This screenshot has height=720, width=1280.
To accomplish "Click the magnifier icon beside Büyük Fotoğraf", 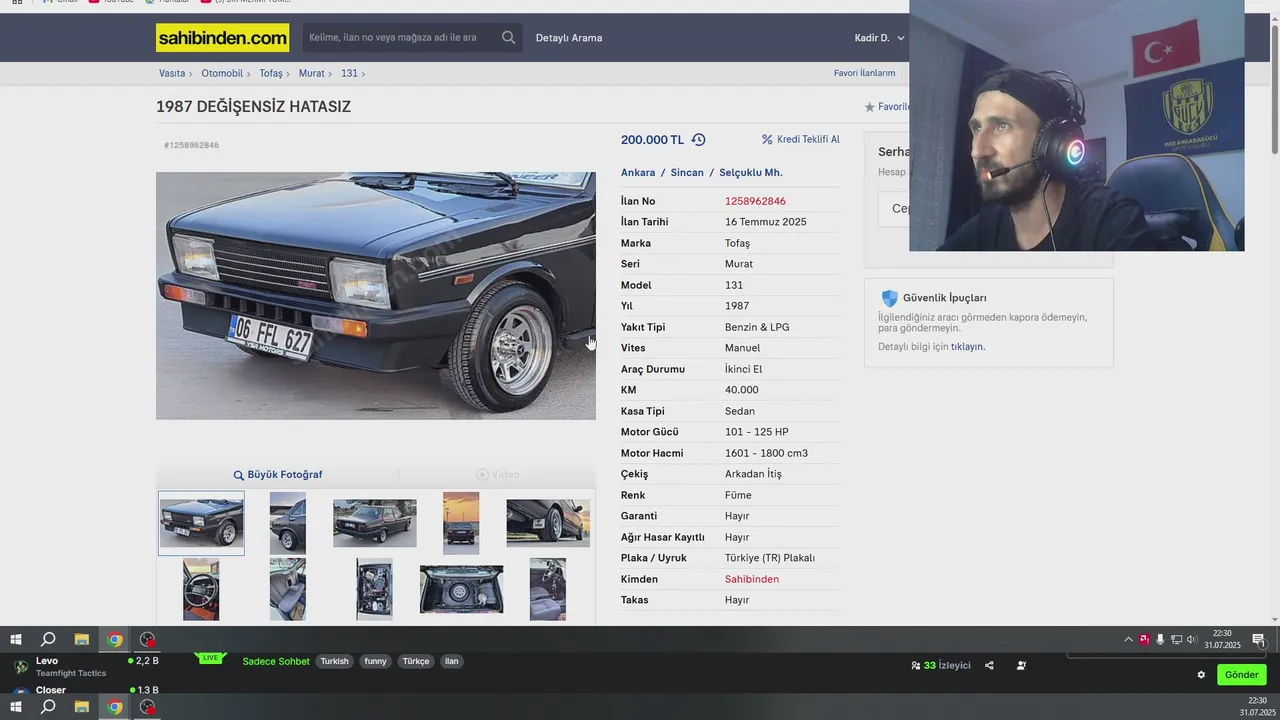I will click(x=238, y=475).
